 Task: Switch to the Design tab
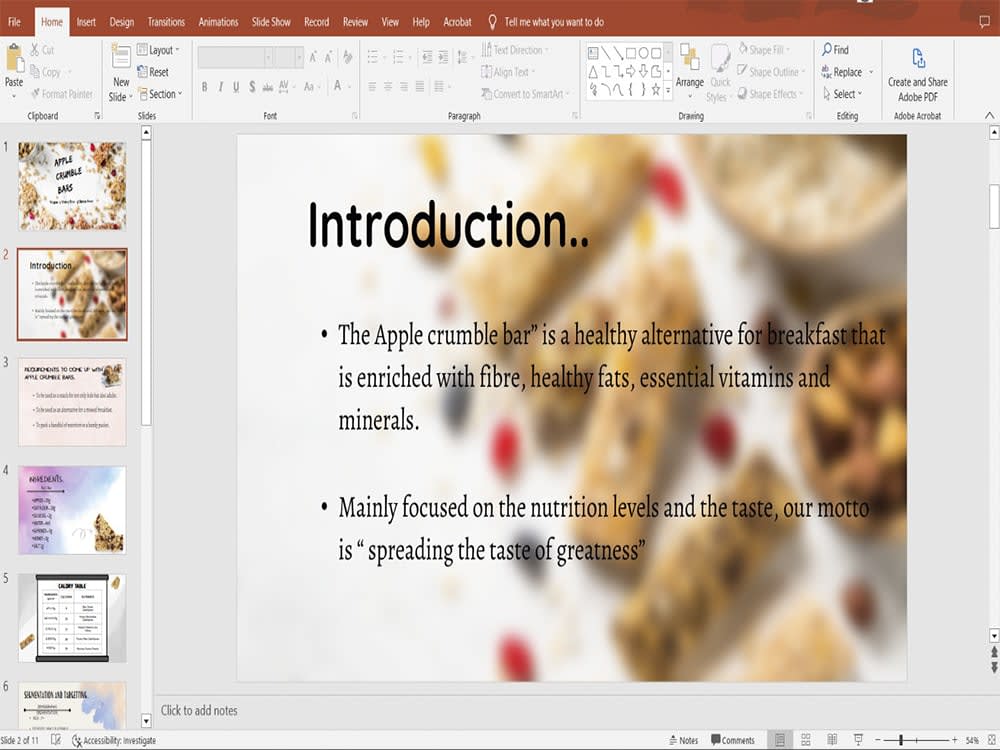coord(121,22)
